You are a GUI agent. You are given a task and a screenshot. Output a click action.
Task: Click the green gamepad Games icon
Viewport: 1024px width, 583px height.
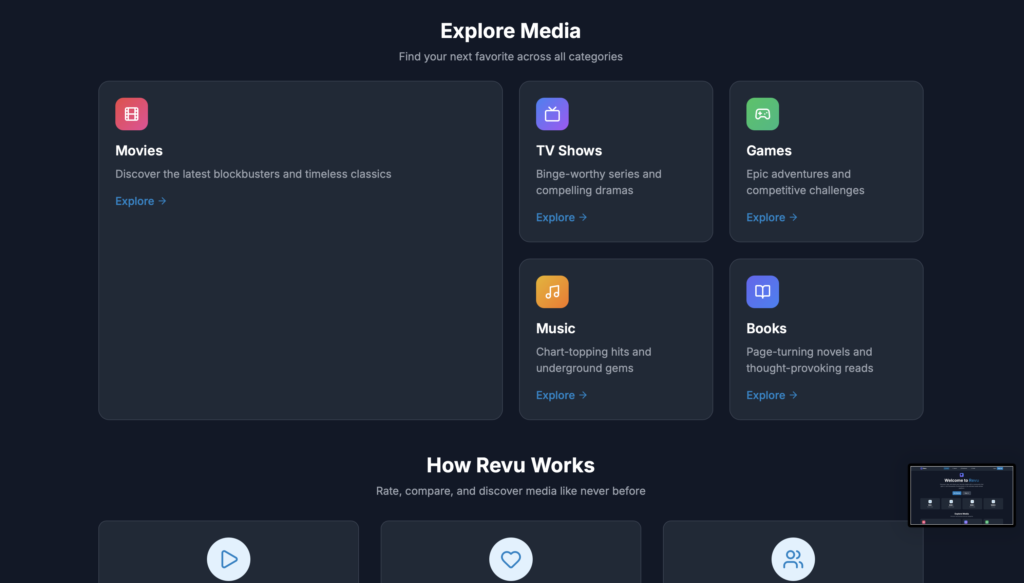point(762,114)
